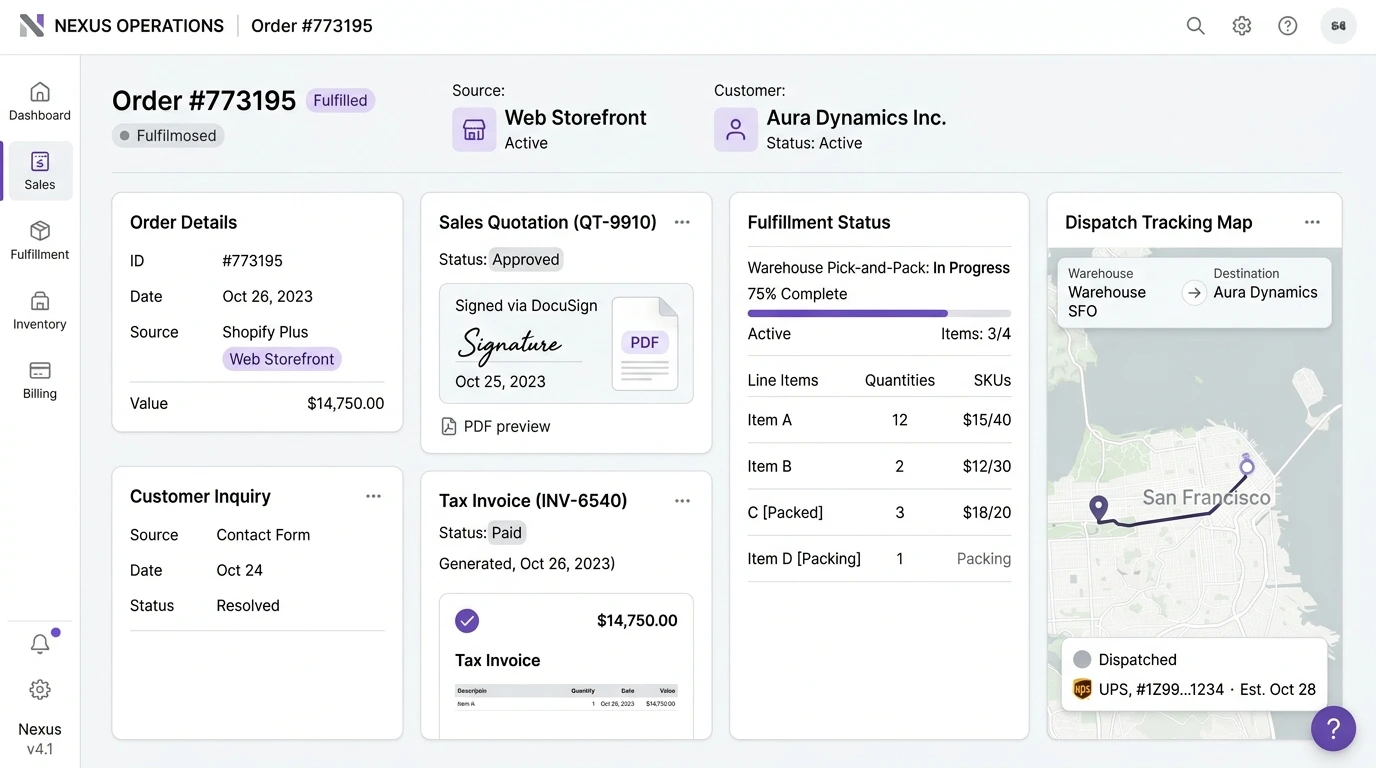Click the PDF preview file icon

[449, 426]
